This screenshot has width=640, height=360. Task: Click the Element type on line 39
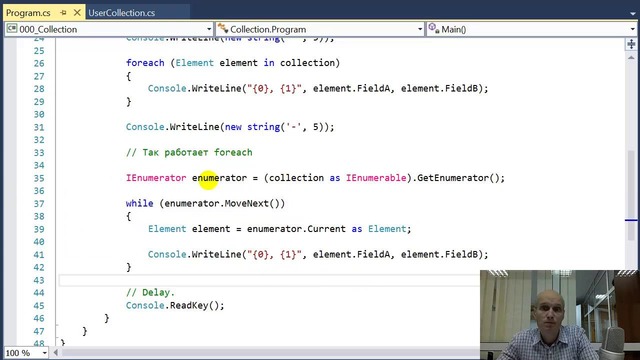coord(167,229)
